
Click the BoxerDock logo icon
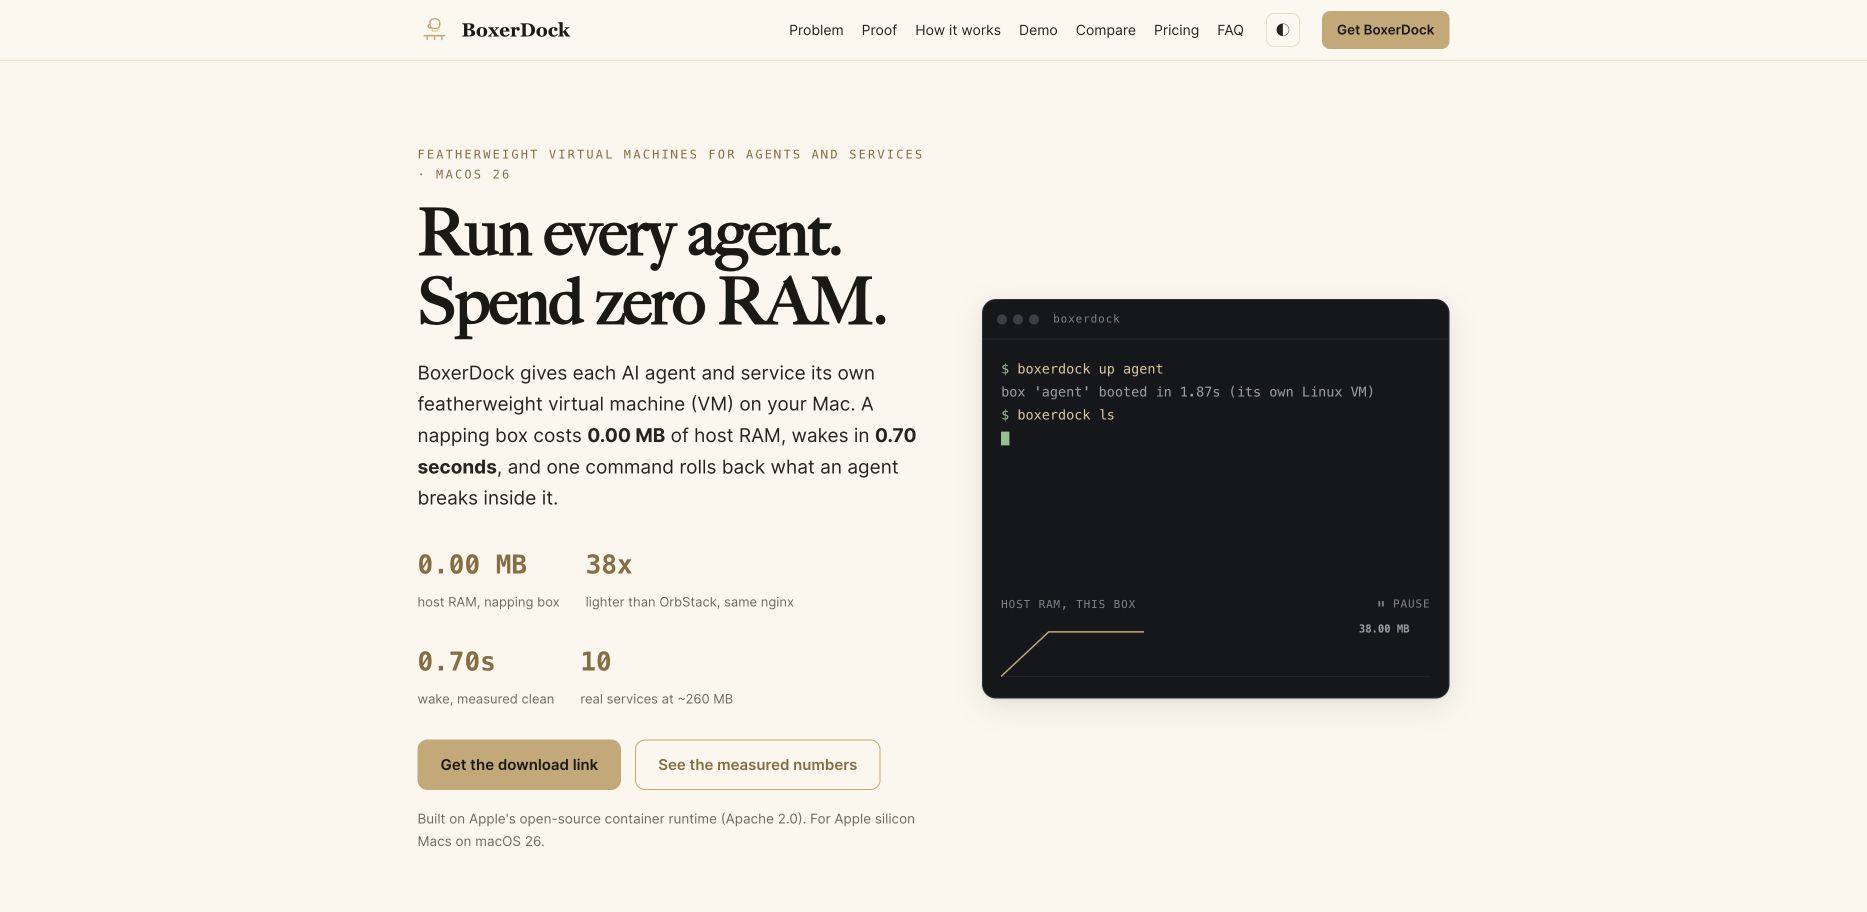point(434,30)
